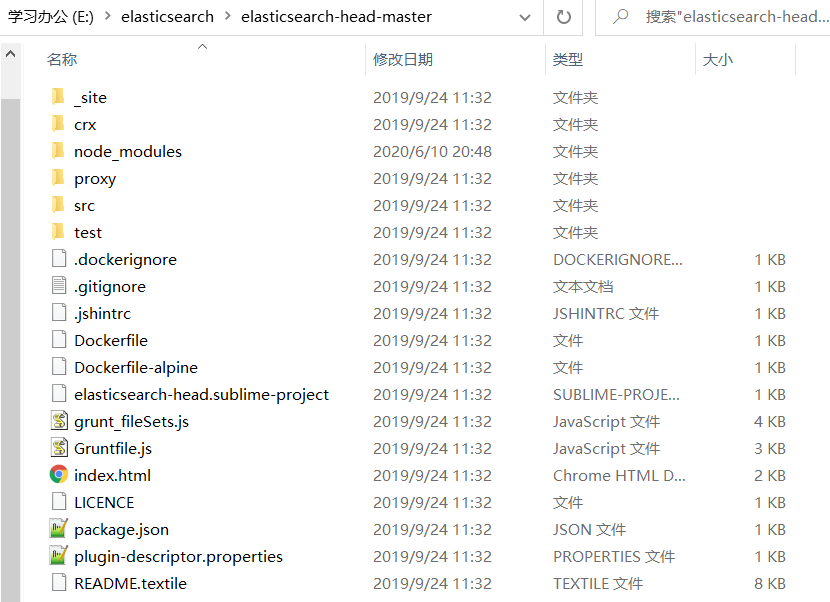
Task: Click the .jshintrc file icon
Action: point(59,313)
